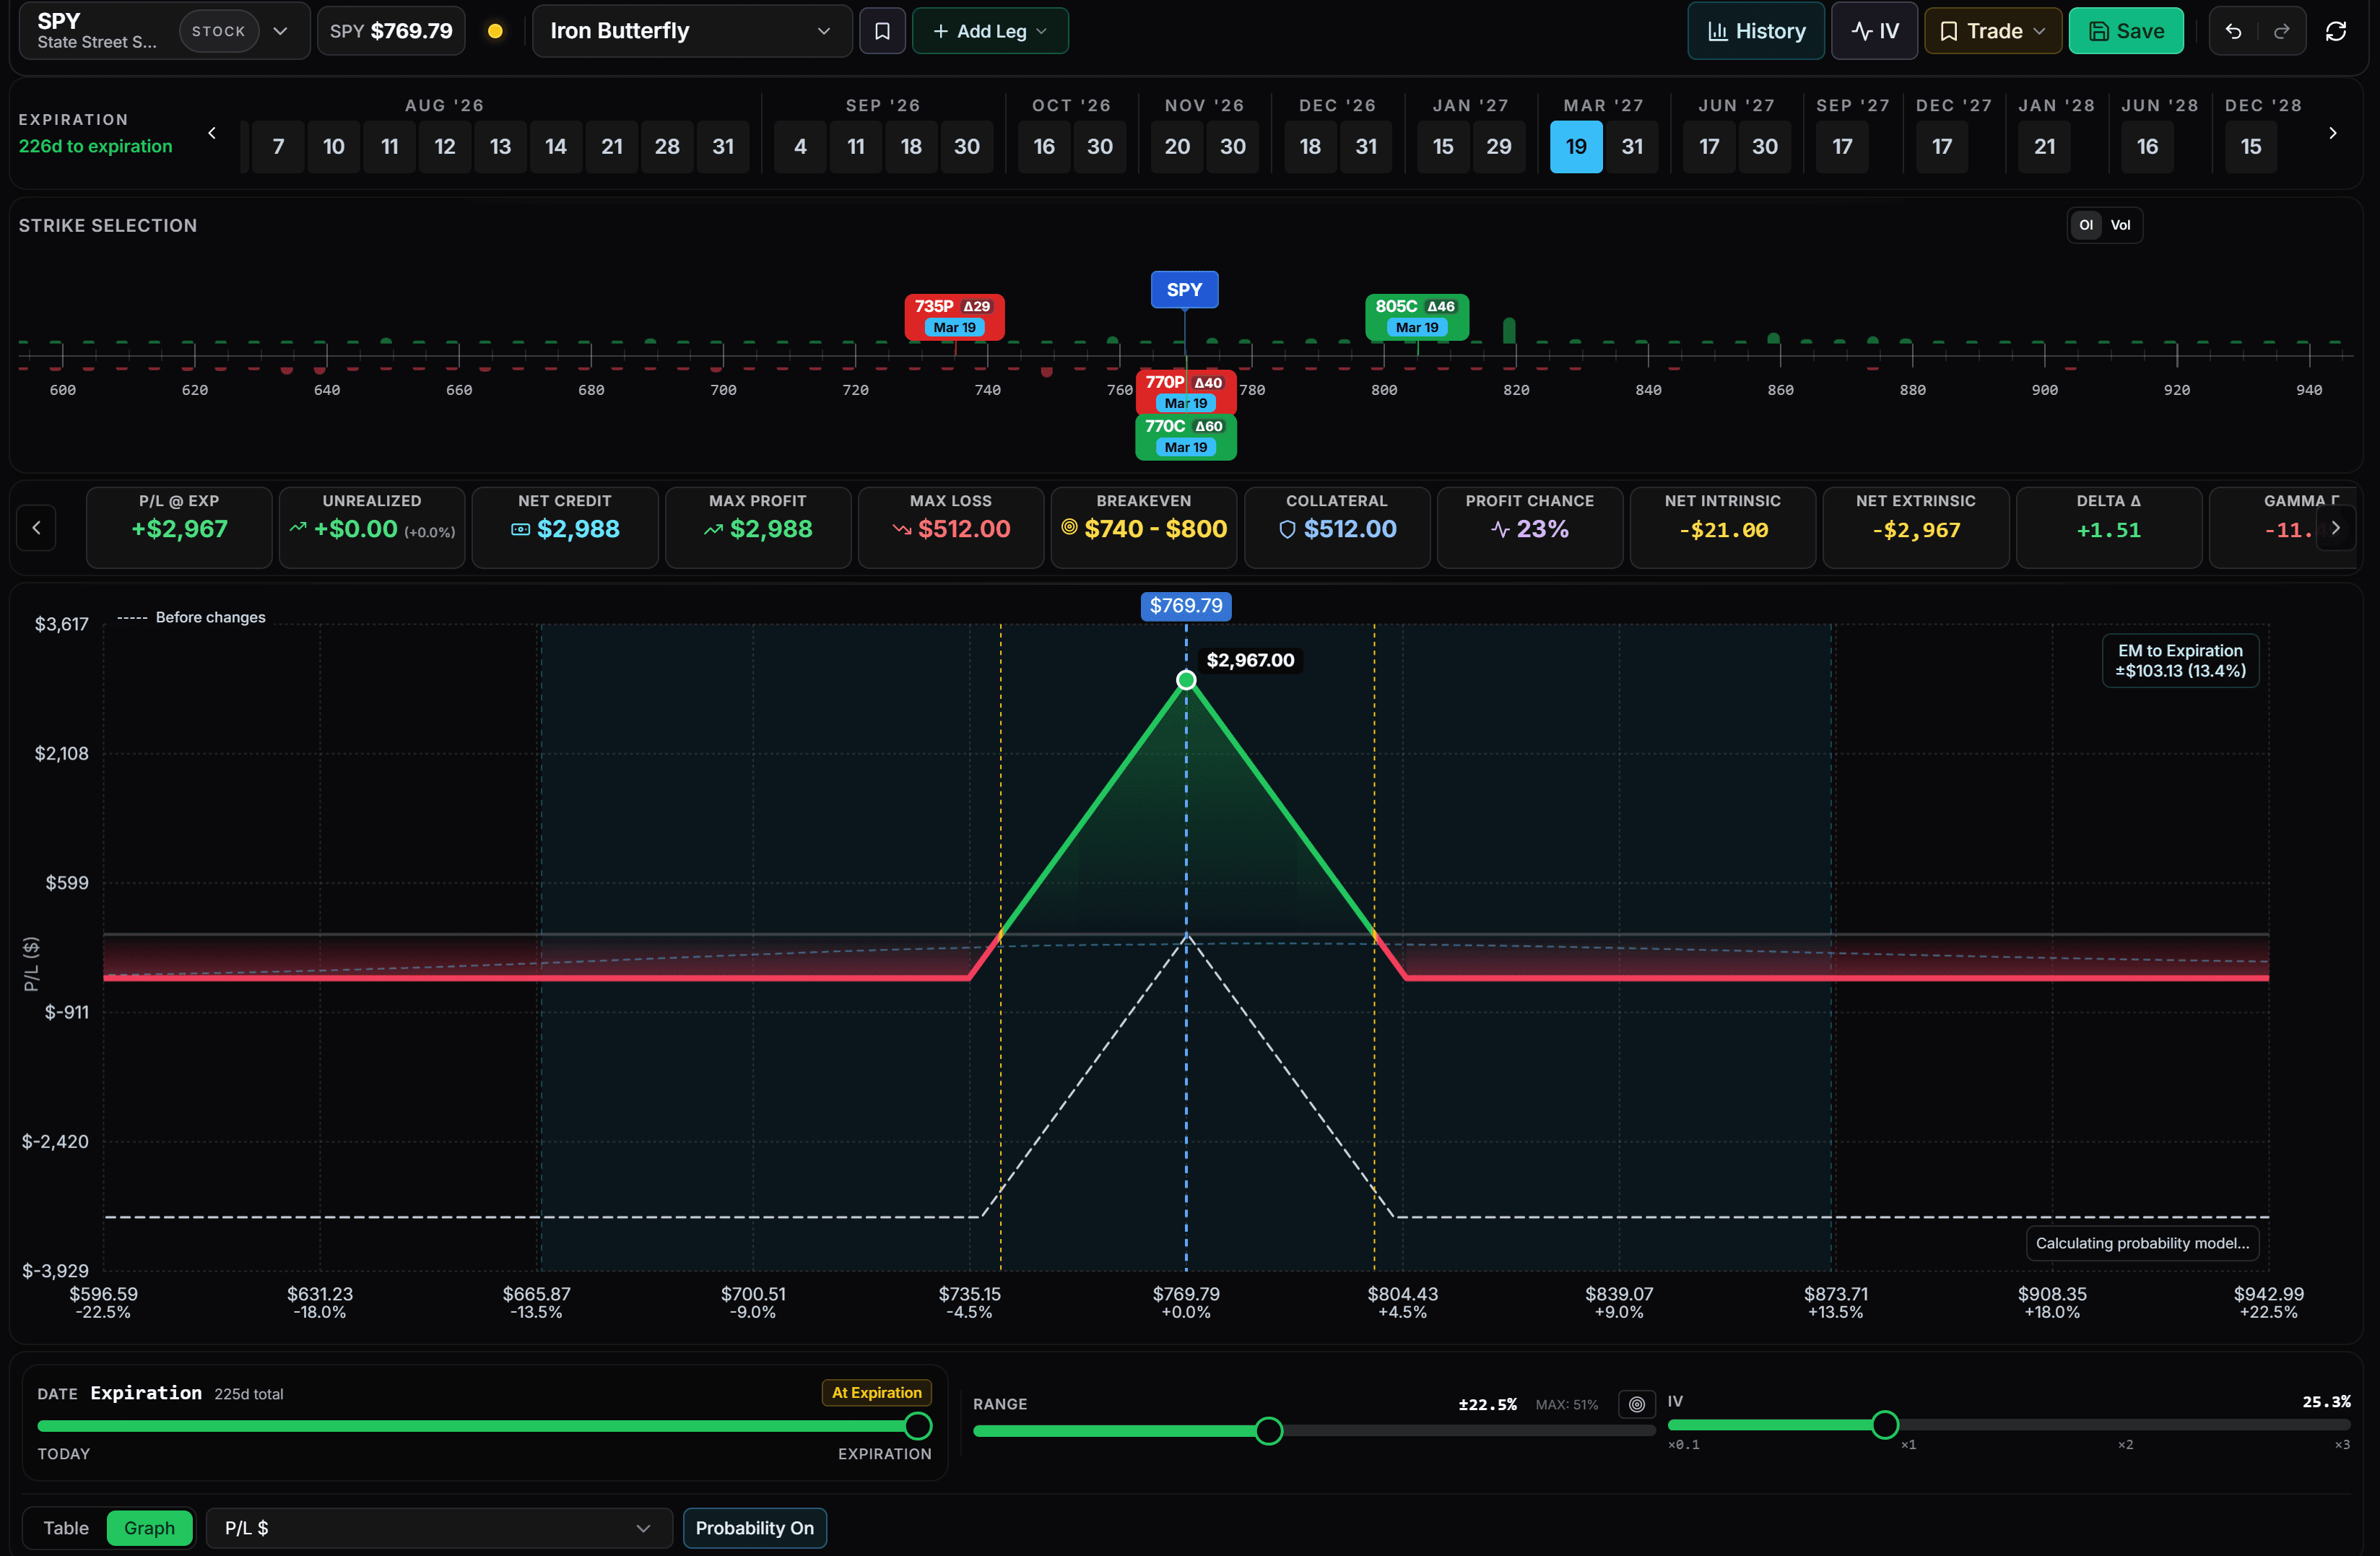The width and height of the screenshot is (2380, 1556).
Task: Select Sep '26 expiration day 4
Action: point(800,146)
